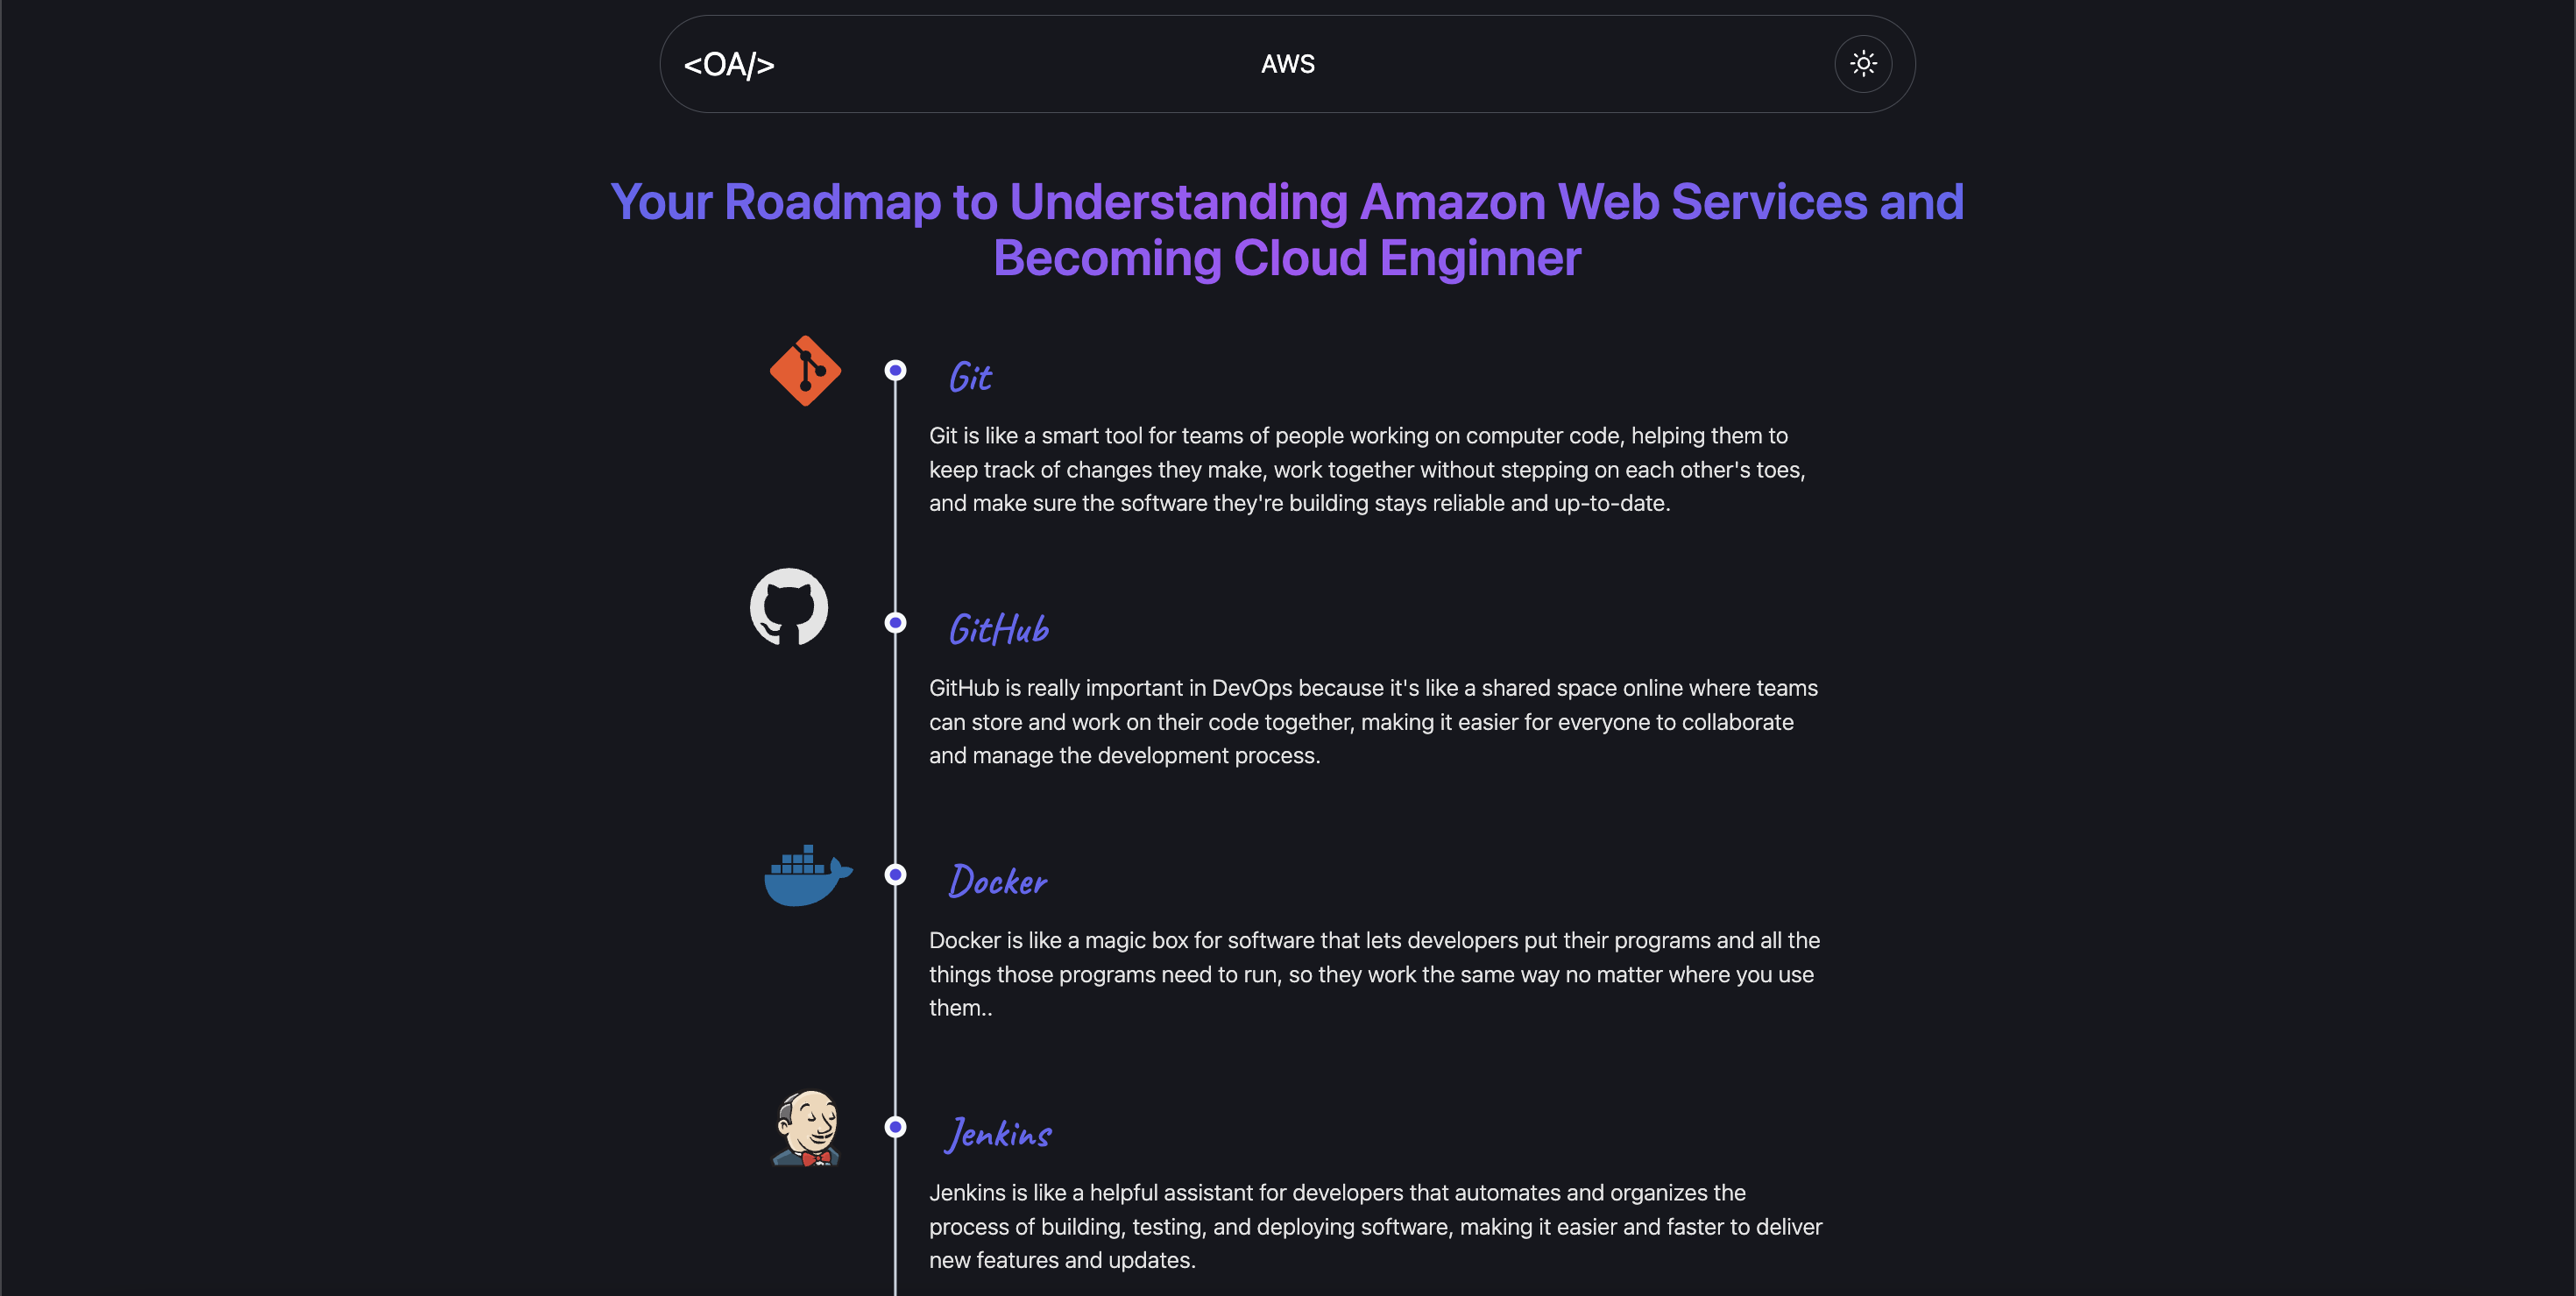Click the Jenkins butler logo icon
Viewport: 2576px width, 1296px height.
(806, 1128)
